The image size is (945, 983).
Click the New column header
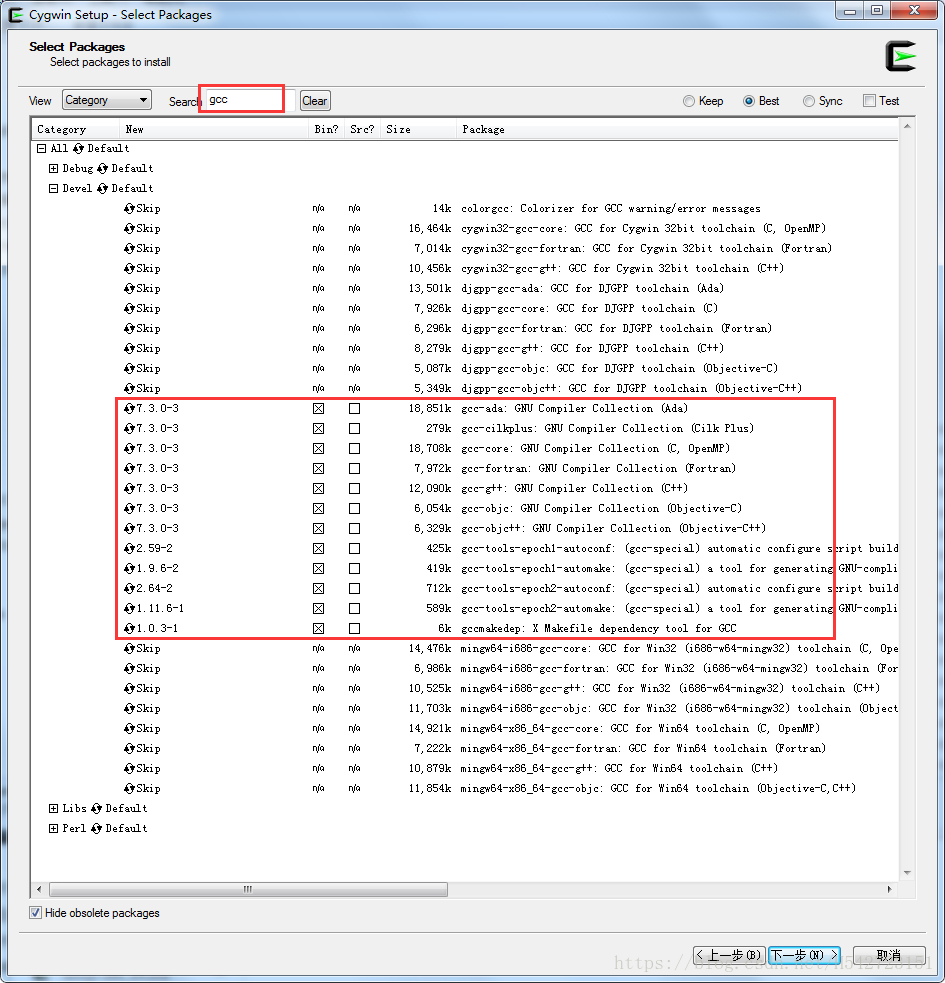214,129
